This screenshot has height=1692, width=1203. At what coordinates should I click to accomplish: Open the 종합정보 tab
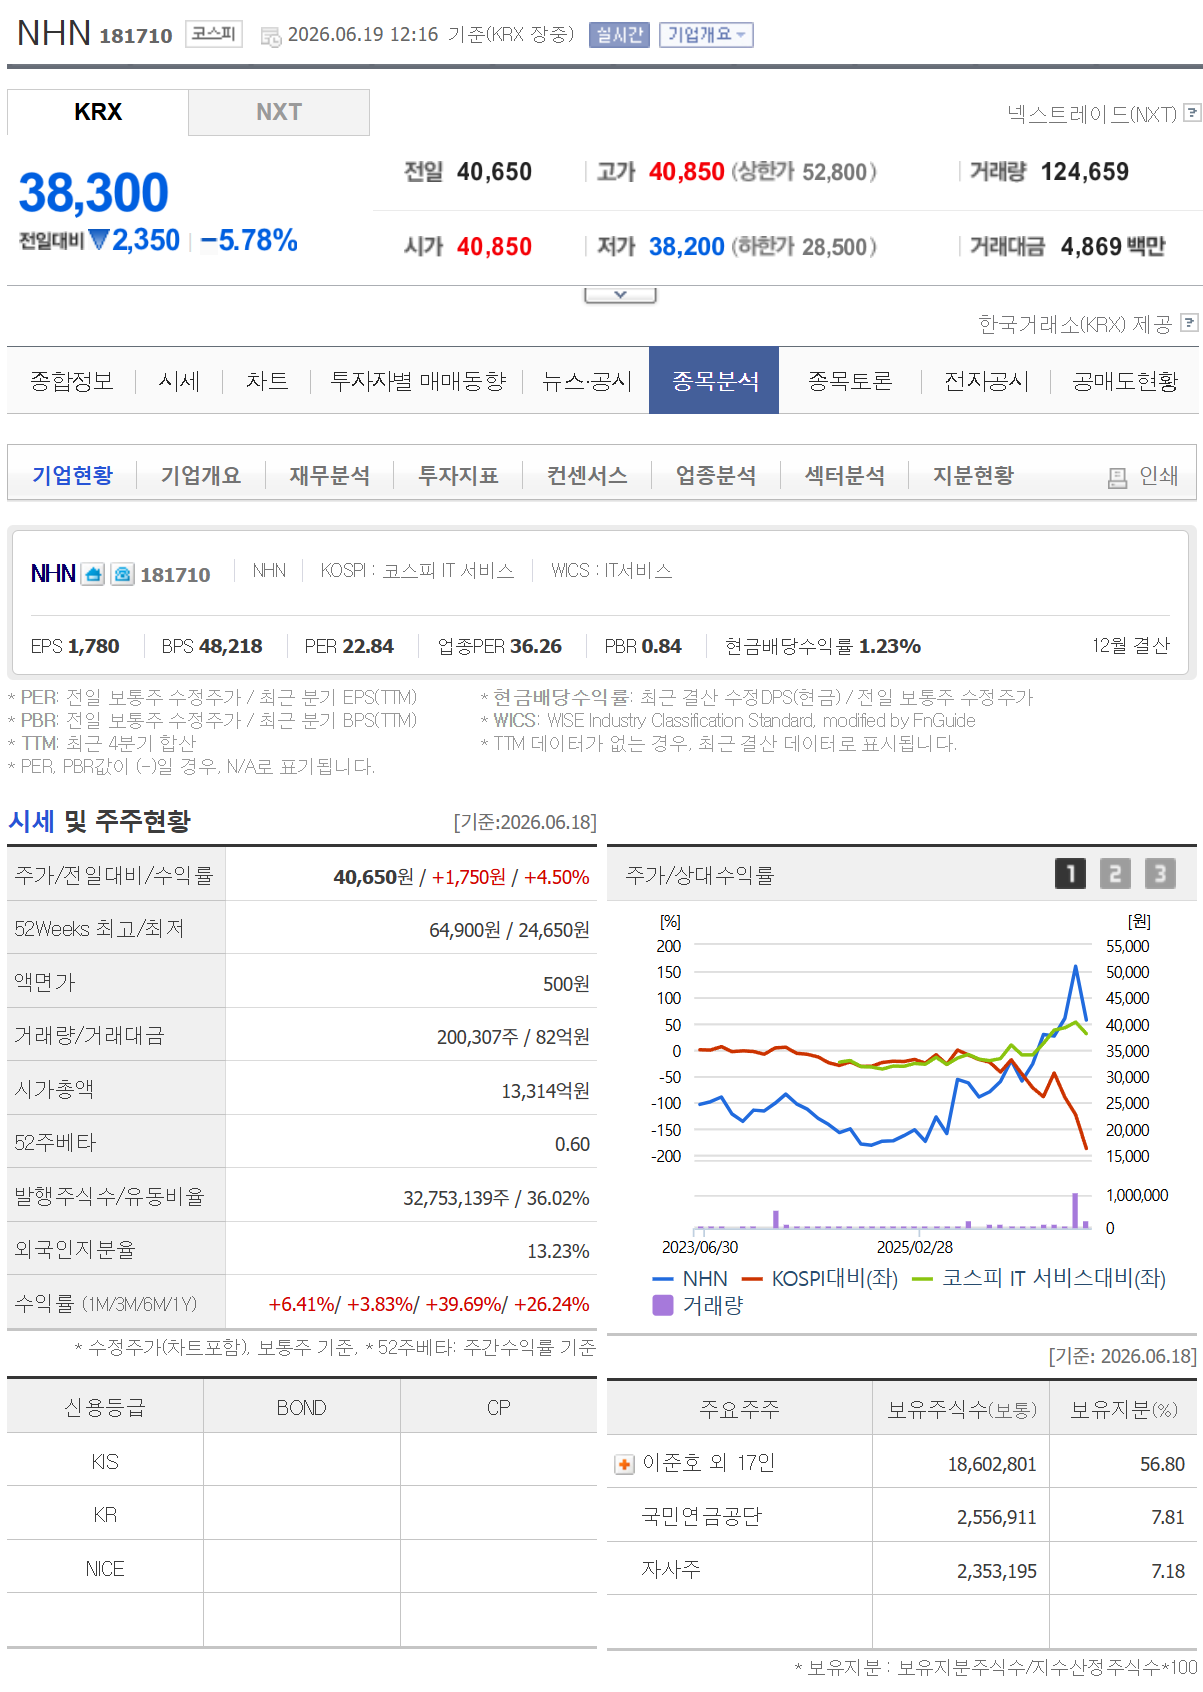pos(71,381)
